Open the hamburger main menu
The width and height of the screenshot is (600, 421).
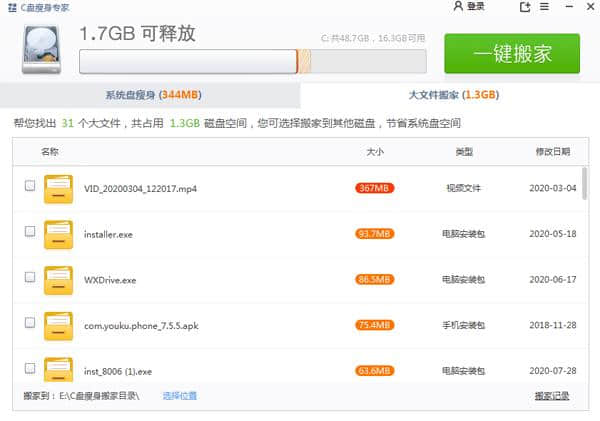coord(545,7)
